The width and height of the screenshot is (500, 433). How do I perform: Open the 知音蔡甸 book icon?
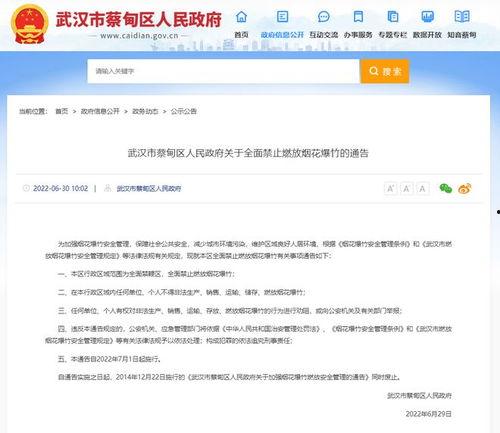[x=462, y=16]
